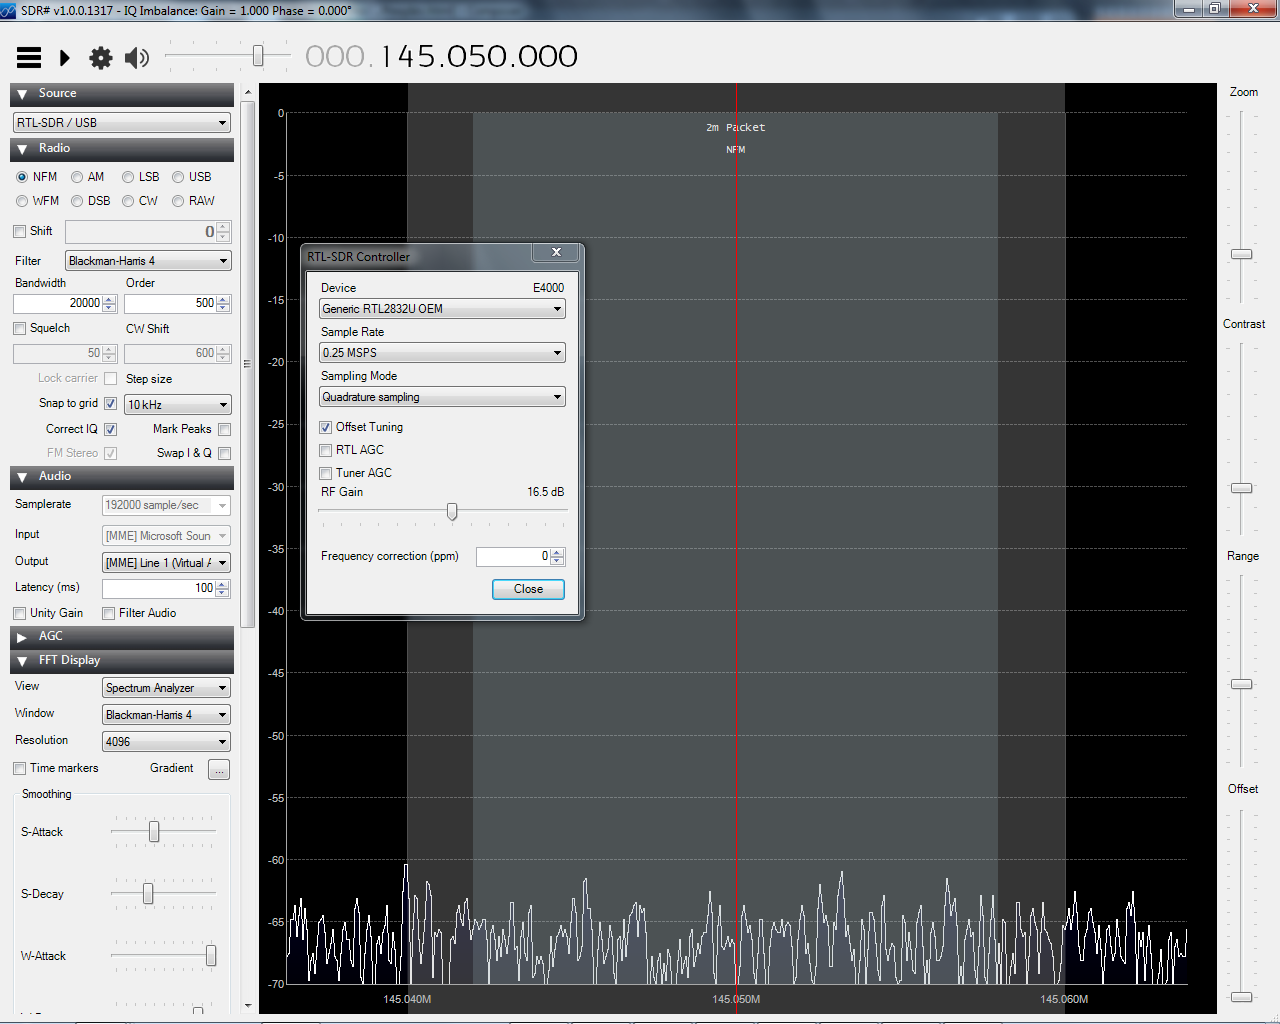The image size is (1280, 1024).
Task: Adjust the Contrast vertical slider
Action: pyautogui.click(x=1241, y=488)
